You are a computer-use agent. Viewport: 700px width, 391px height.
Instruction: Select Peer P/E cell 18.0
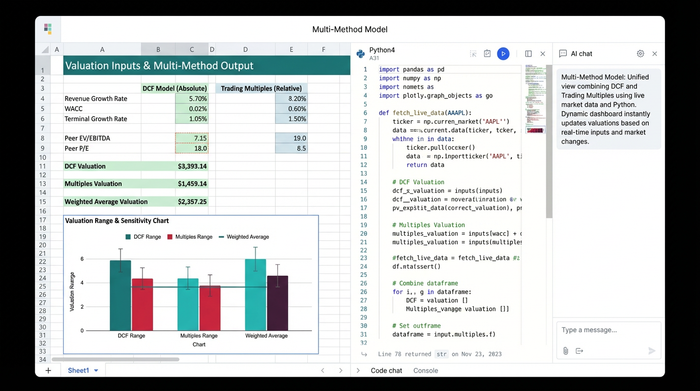click(x=192, y=148)
